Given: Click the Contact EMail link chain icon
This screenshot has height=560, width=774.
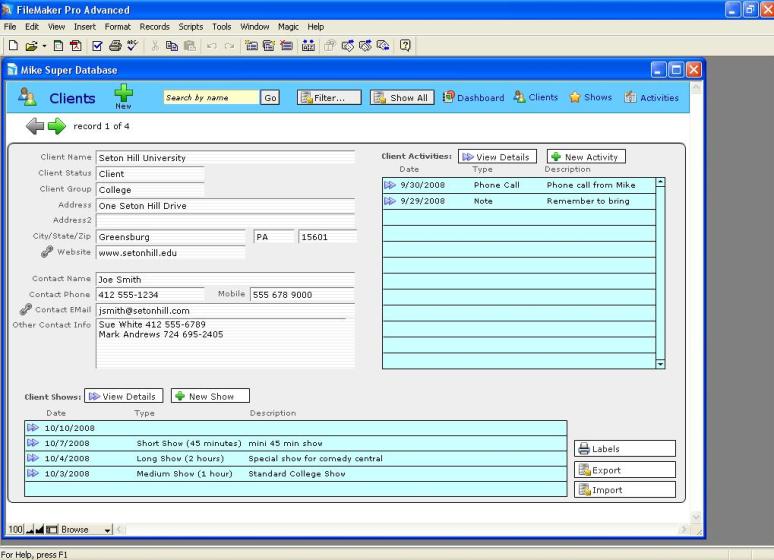Looking at the screenshot, I should pyautogui.click(x=26, y=310).
